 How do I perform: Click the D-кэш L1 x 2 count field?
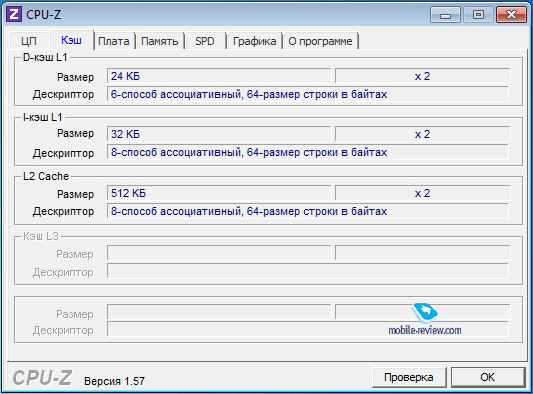point(422,76)
